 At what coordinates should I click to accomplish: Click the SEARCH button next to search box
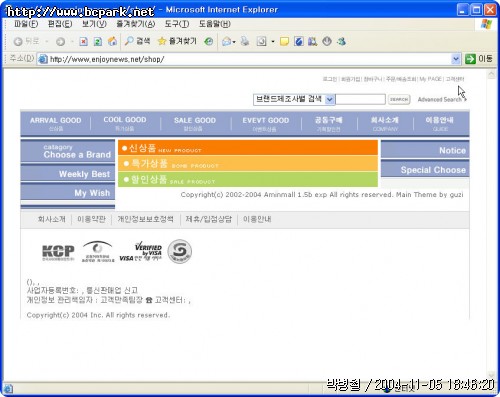click(x=399, y=99)
